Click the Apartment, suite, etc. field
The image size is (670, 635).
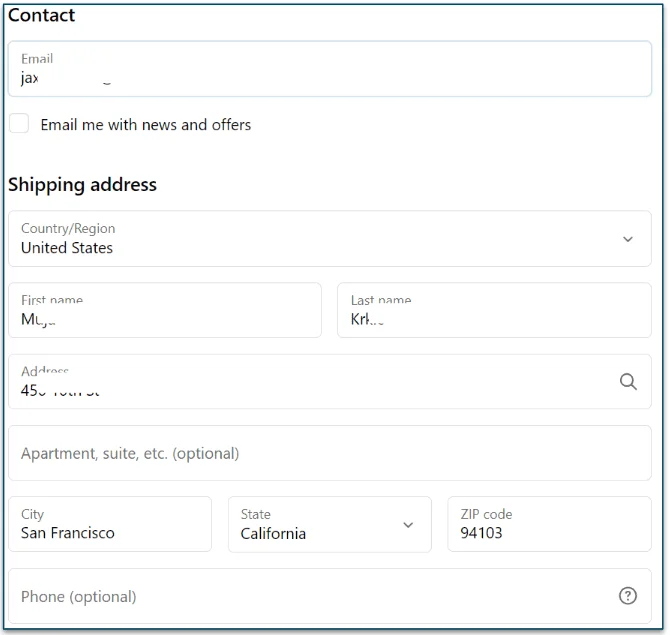click(330, 453)
